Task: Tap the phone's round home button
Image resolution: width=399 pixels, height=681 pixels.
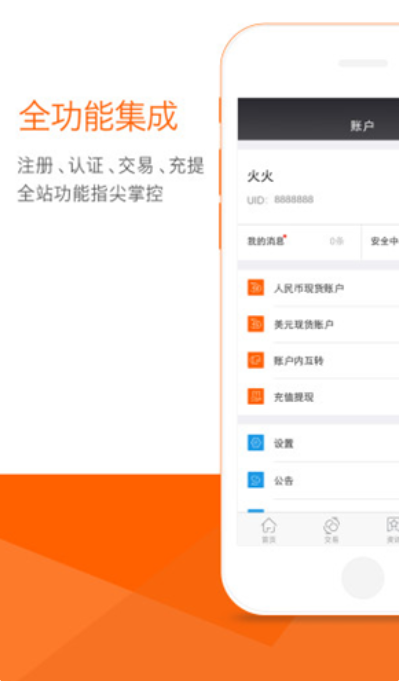Action: coord(363,578)
